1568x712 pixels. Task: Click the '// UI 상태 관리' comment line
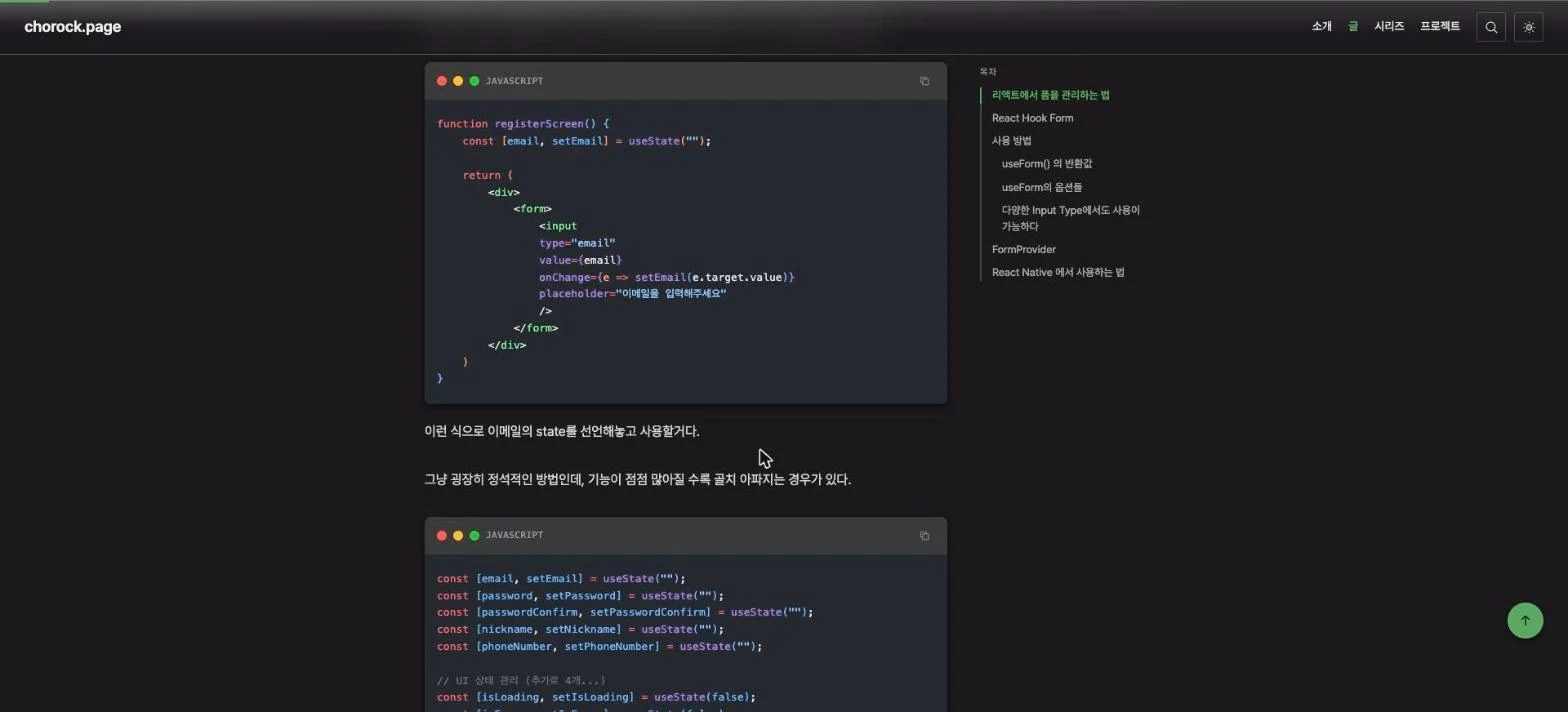[521, 680]
